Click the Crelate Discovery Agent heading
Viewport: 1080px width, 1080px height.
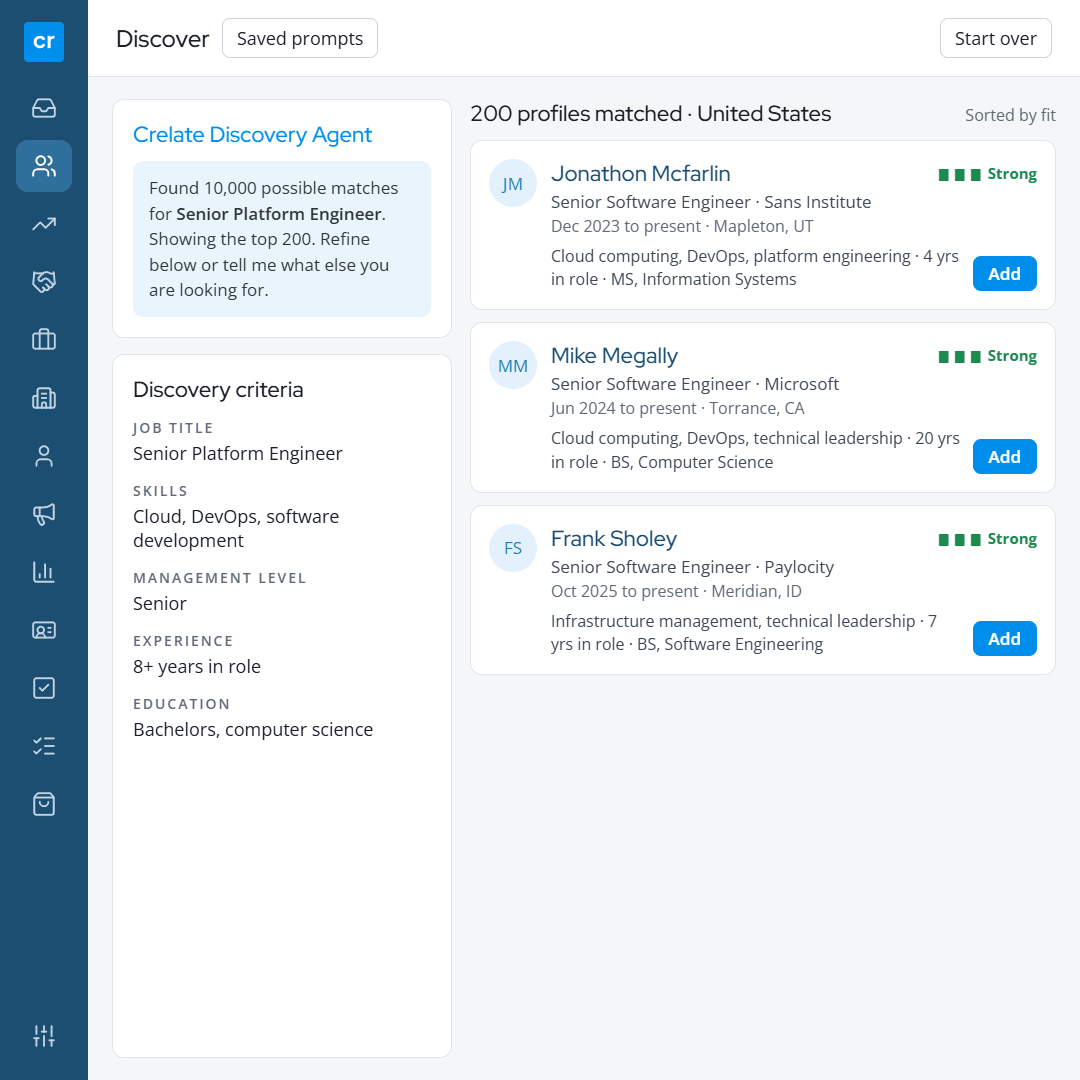point(252,135)
